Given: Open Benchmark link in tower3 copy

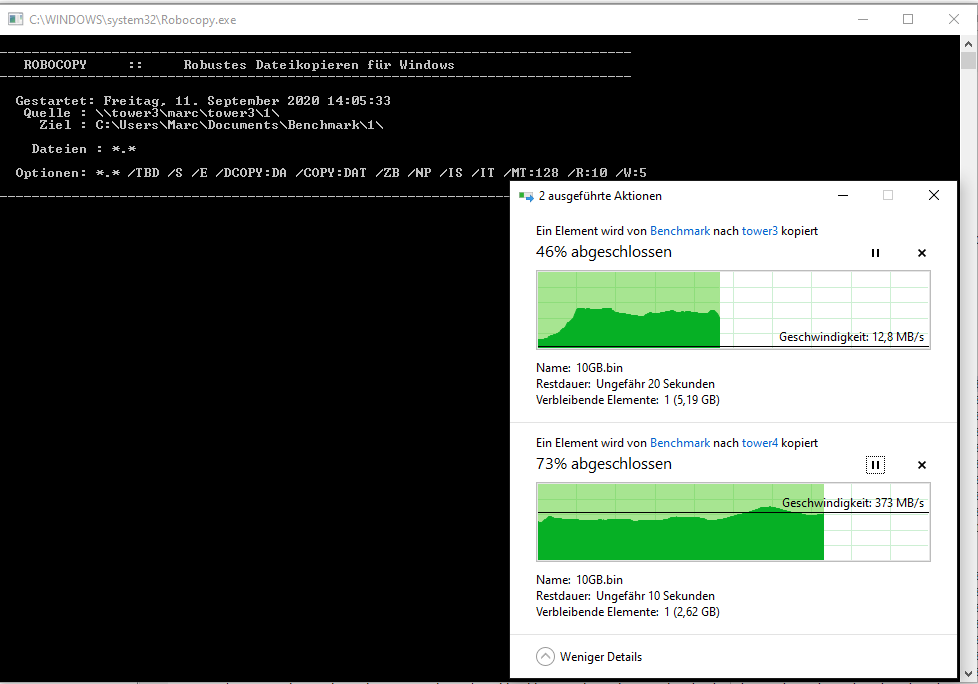Looking at the screenshot, I should (680, 231).
